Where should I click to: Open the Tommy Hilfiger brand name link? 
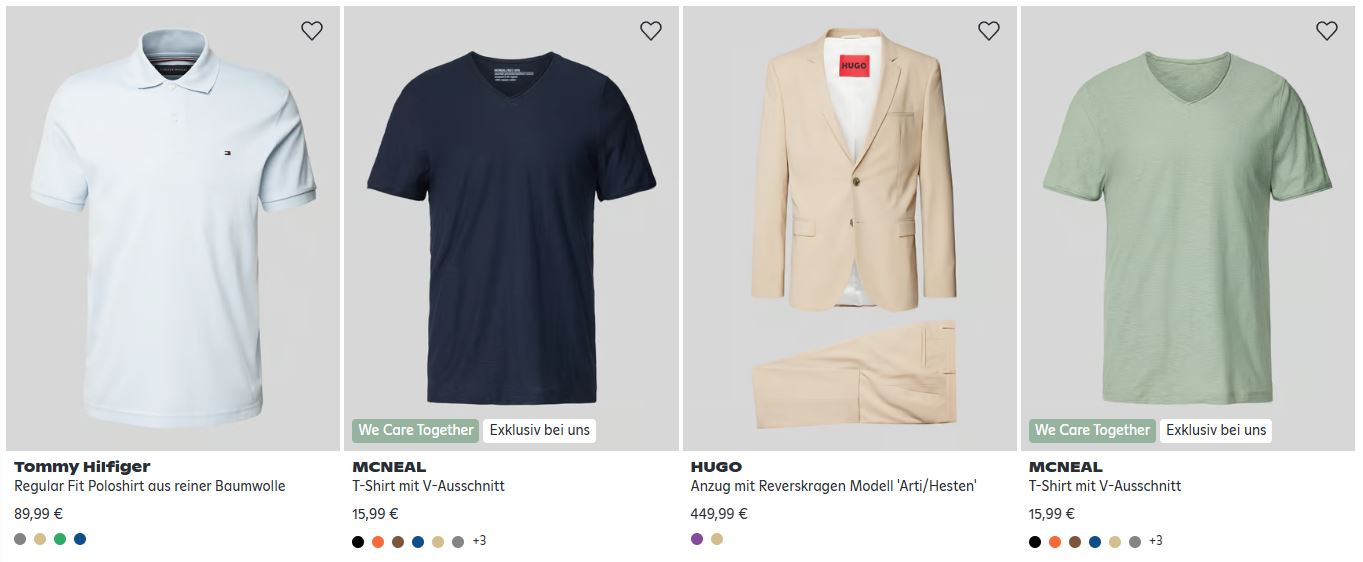click(x=82, y=466)
